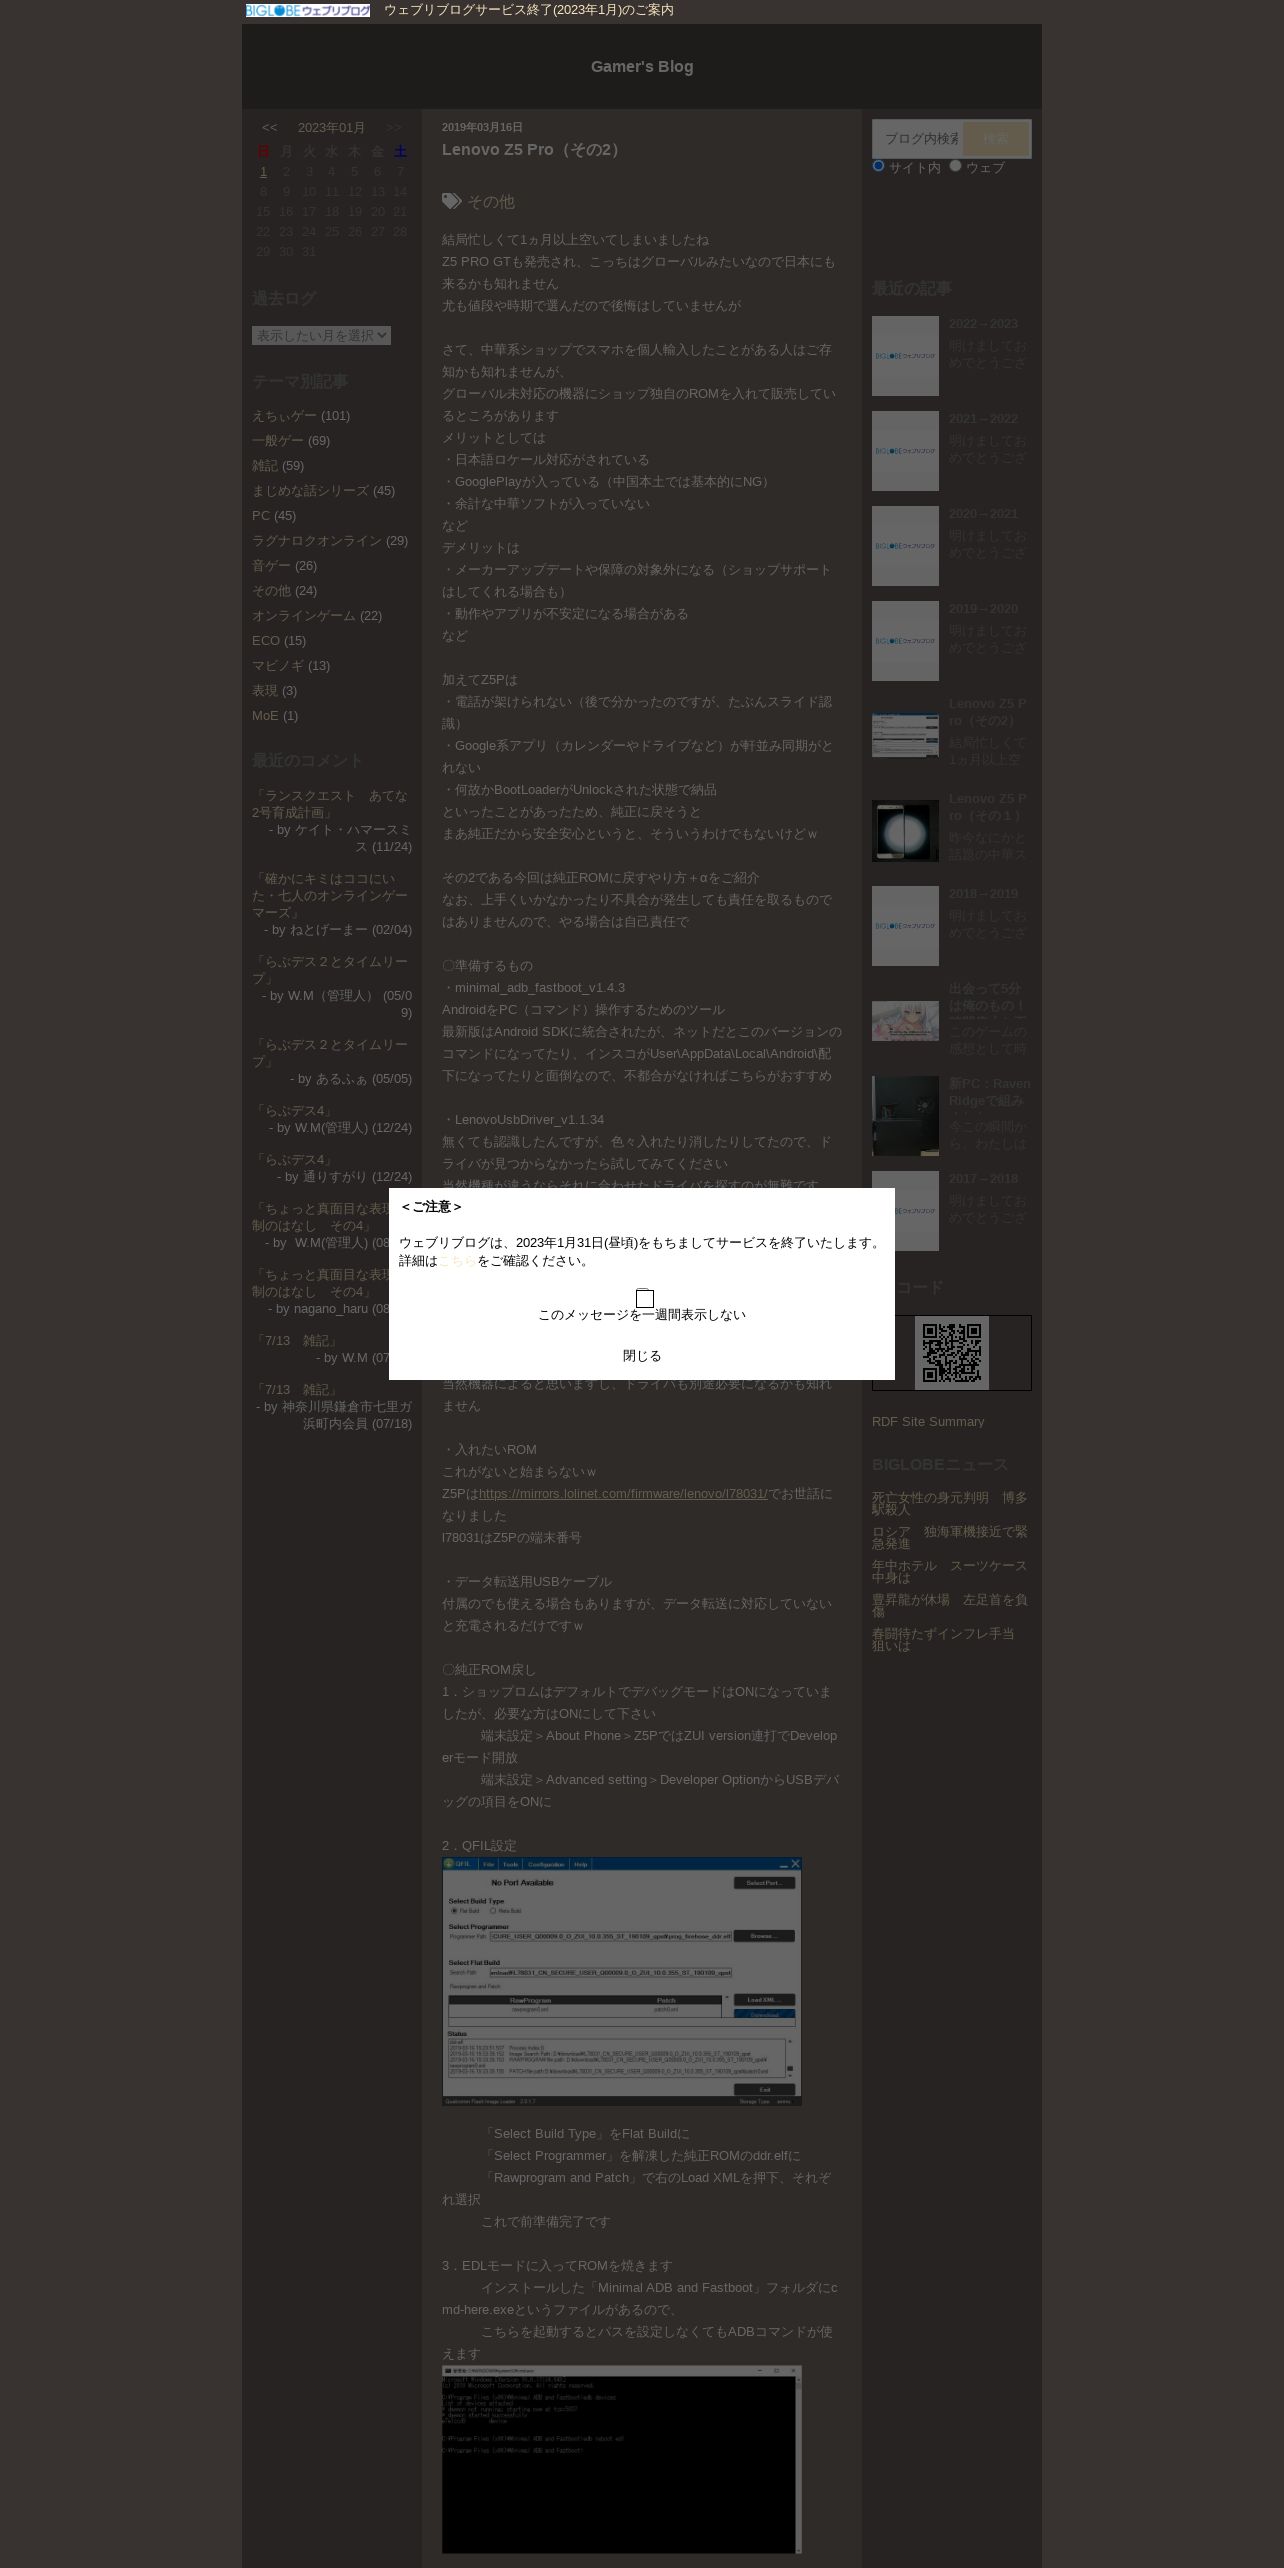Open the 2022→2023 article thumbnail
This screenshot has width=1284, height=2568.
(905, 356)
